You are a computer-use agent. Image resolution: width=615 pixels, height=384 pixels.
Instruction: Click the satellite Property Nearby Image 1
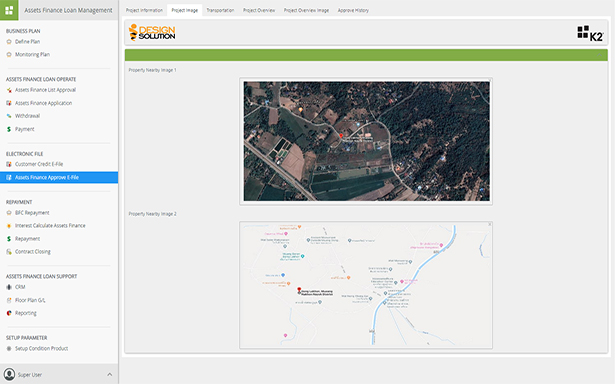point(366,141)
